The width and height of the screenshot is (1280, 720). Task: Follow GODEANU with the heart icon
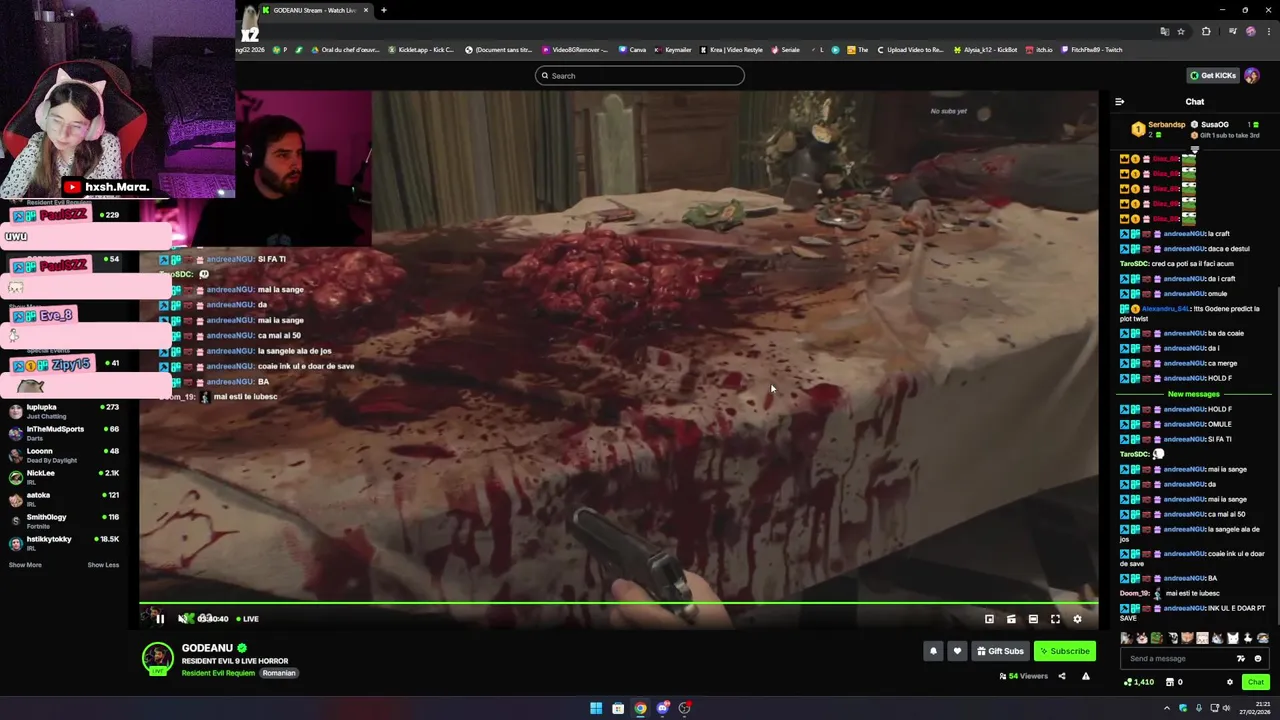pyautogui.click(x=957, y=651)
